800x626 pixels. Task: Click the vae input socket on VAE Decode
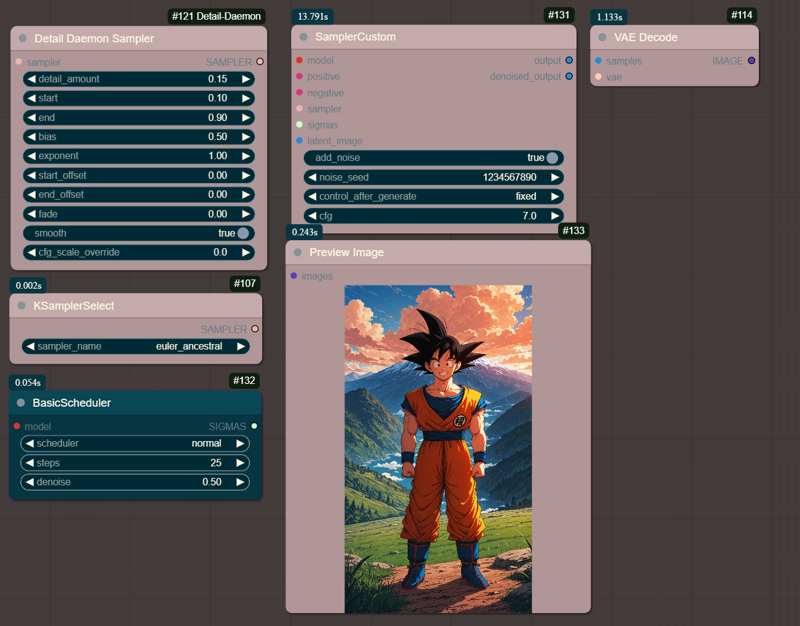[x=598, y=77]
